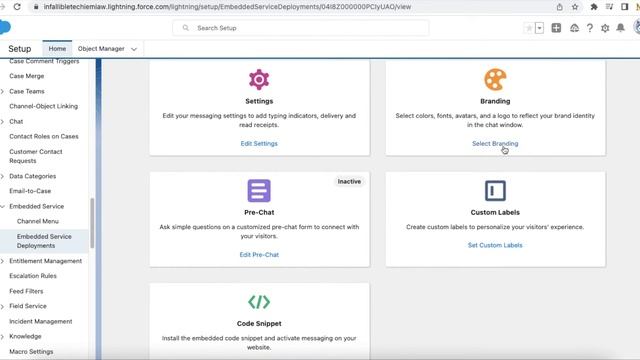640x360 pixels.
Task: Click the Code Snippet card heading
Action: [259, 324]
